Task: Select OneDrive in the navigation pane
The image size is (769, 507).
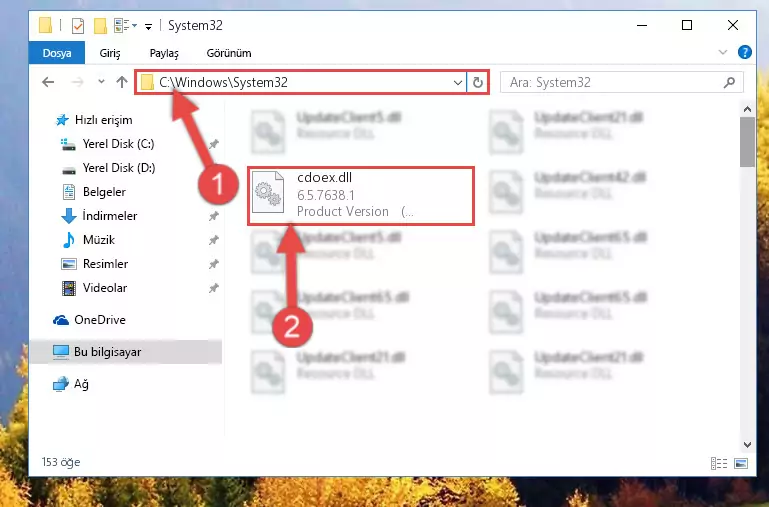Action: [100, 320]
